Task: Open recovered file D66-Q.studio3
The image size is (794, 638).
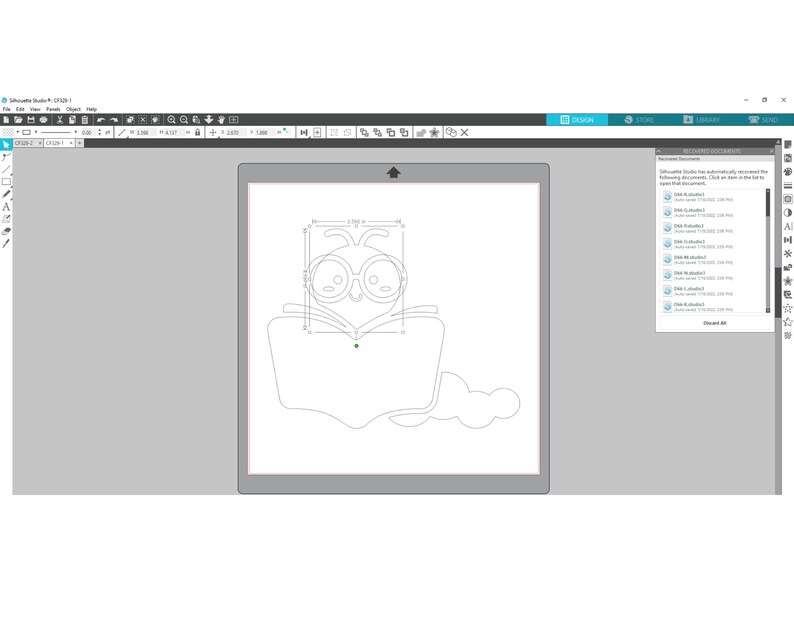Action: pos(713,212)
